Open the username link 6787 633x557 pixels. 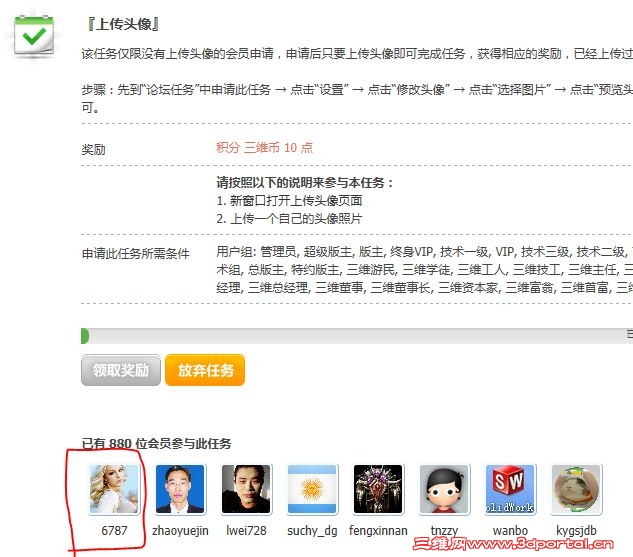click(x=114, y=530)
